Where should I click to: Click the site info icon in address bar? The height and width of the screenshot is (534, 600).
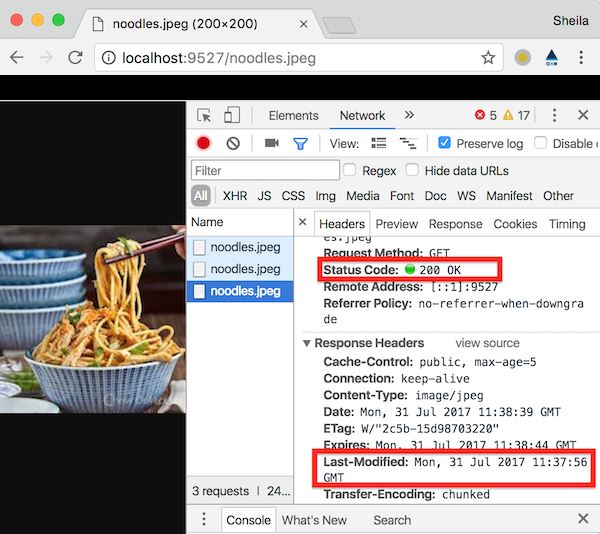point(109,58)
